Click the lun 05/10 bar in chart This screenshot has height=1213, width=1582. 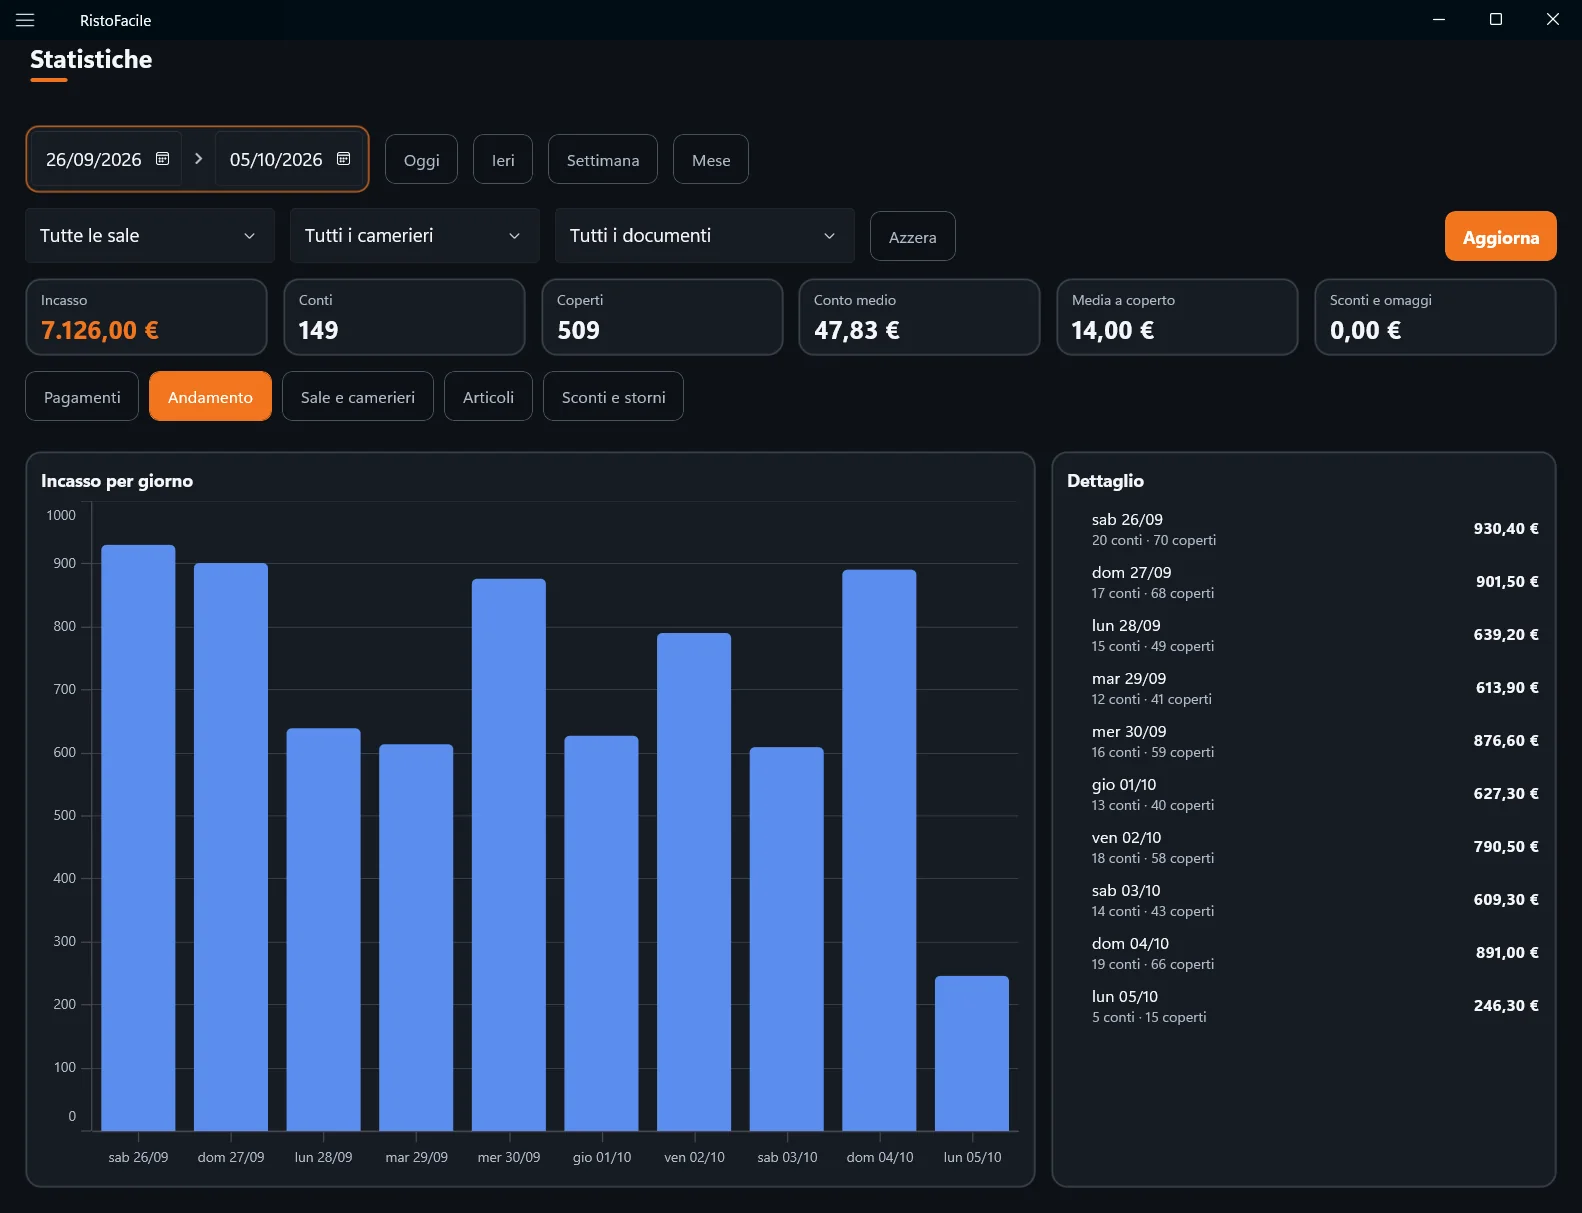972,1053
